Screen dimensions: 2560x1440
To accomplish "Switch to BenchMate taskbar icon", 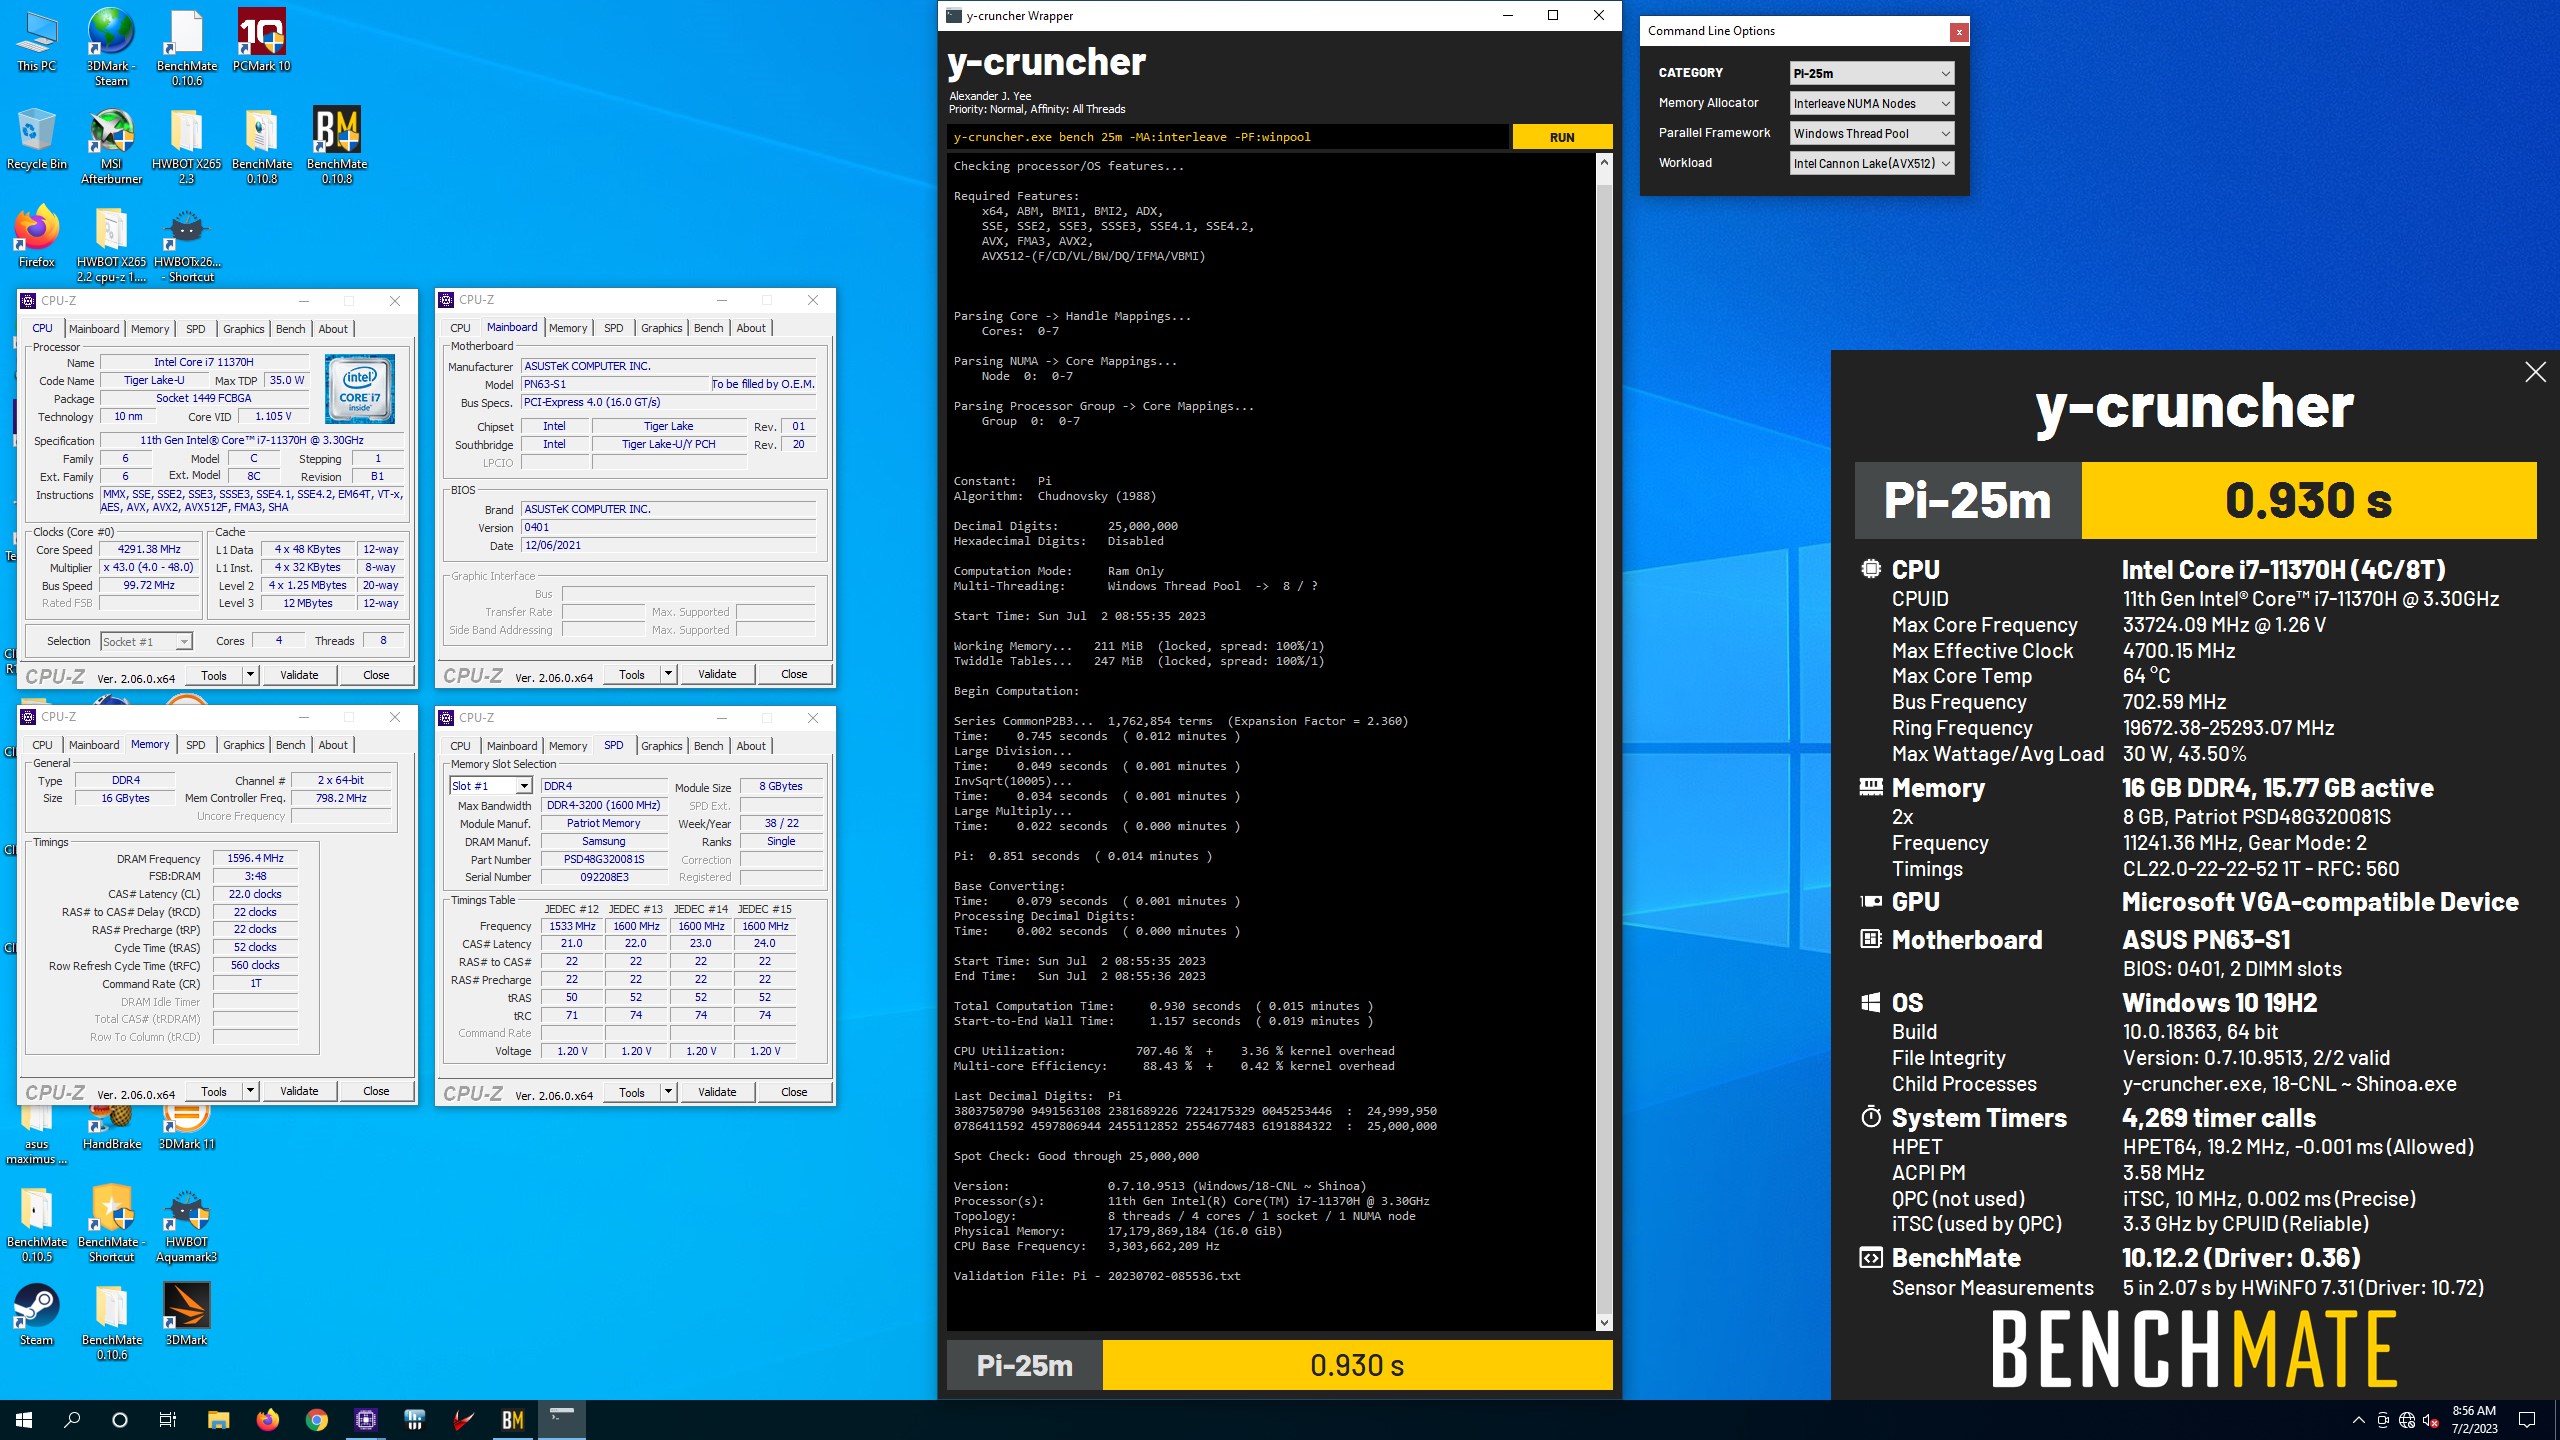I will [x=512, y=1420].
